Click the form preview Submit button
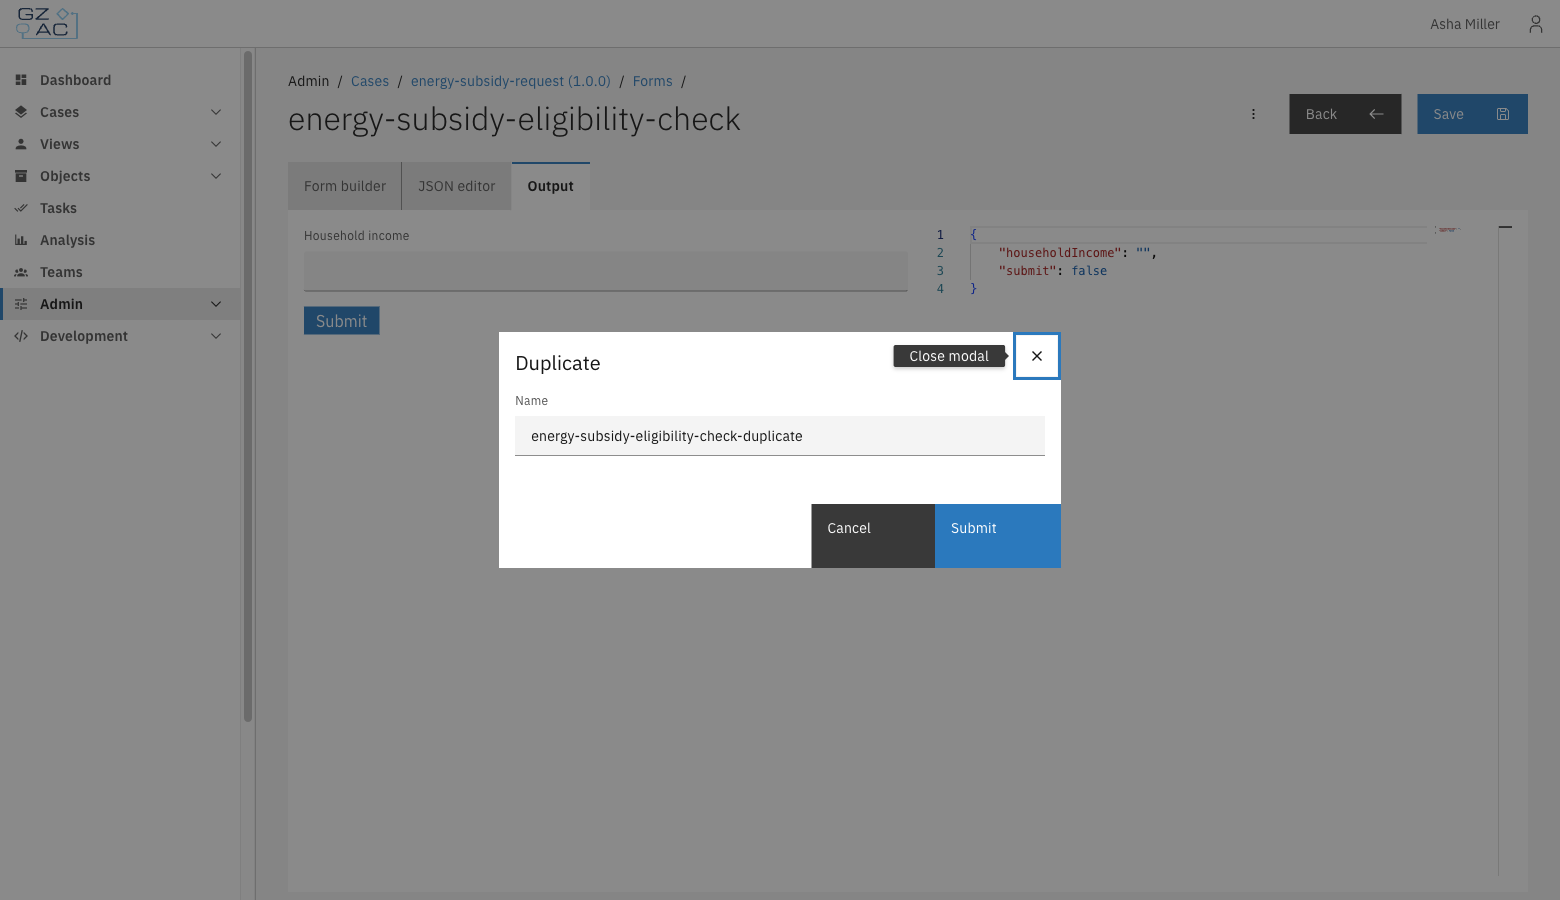 pos(342,321)
